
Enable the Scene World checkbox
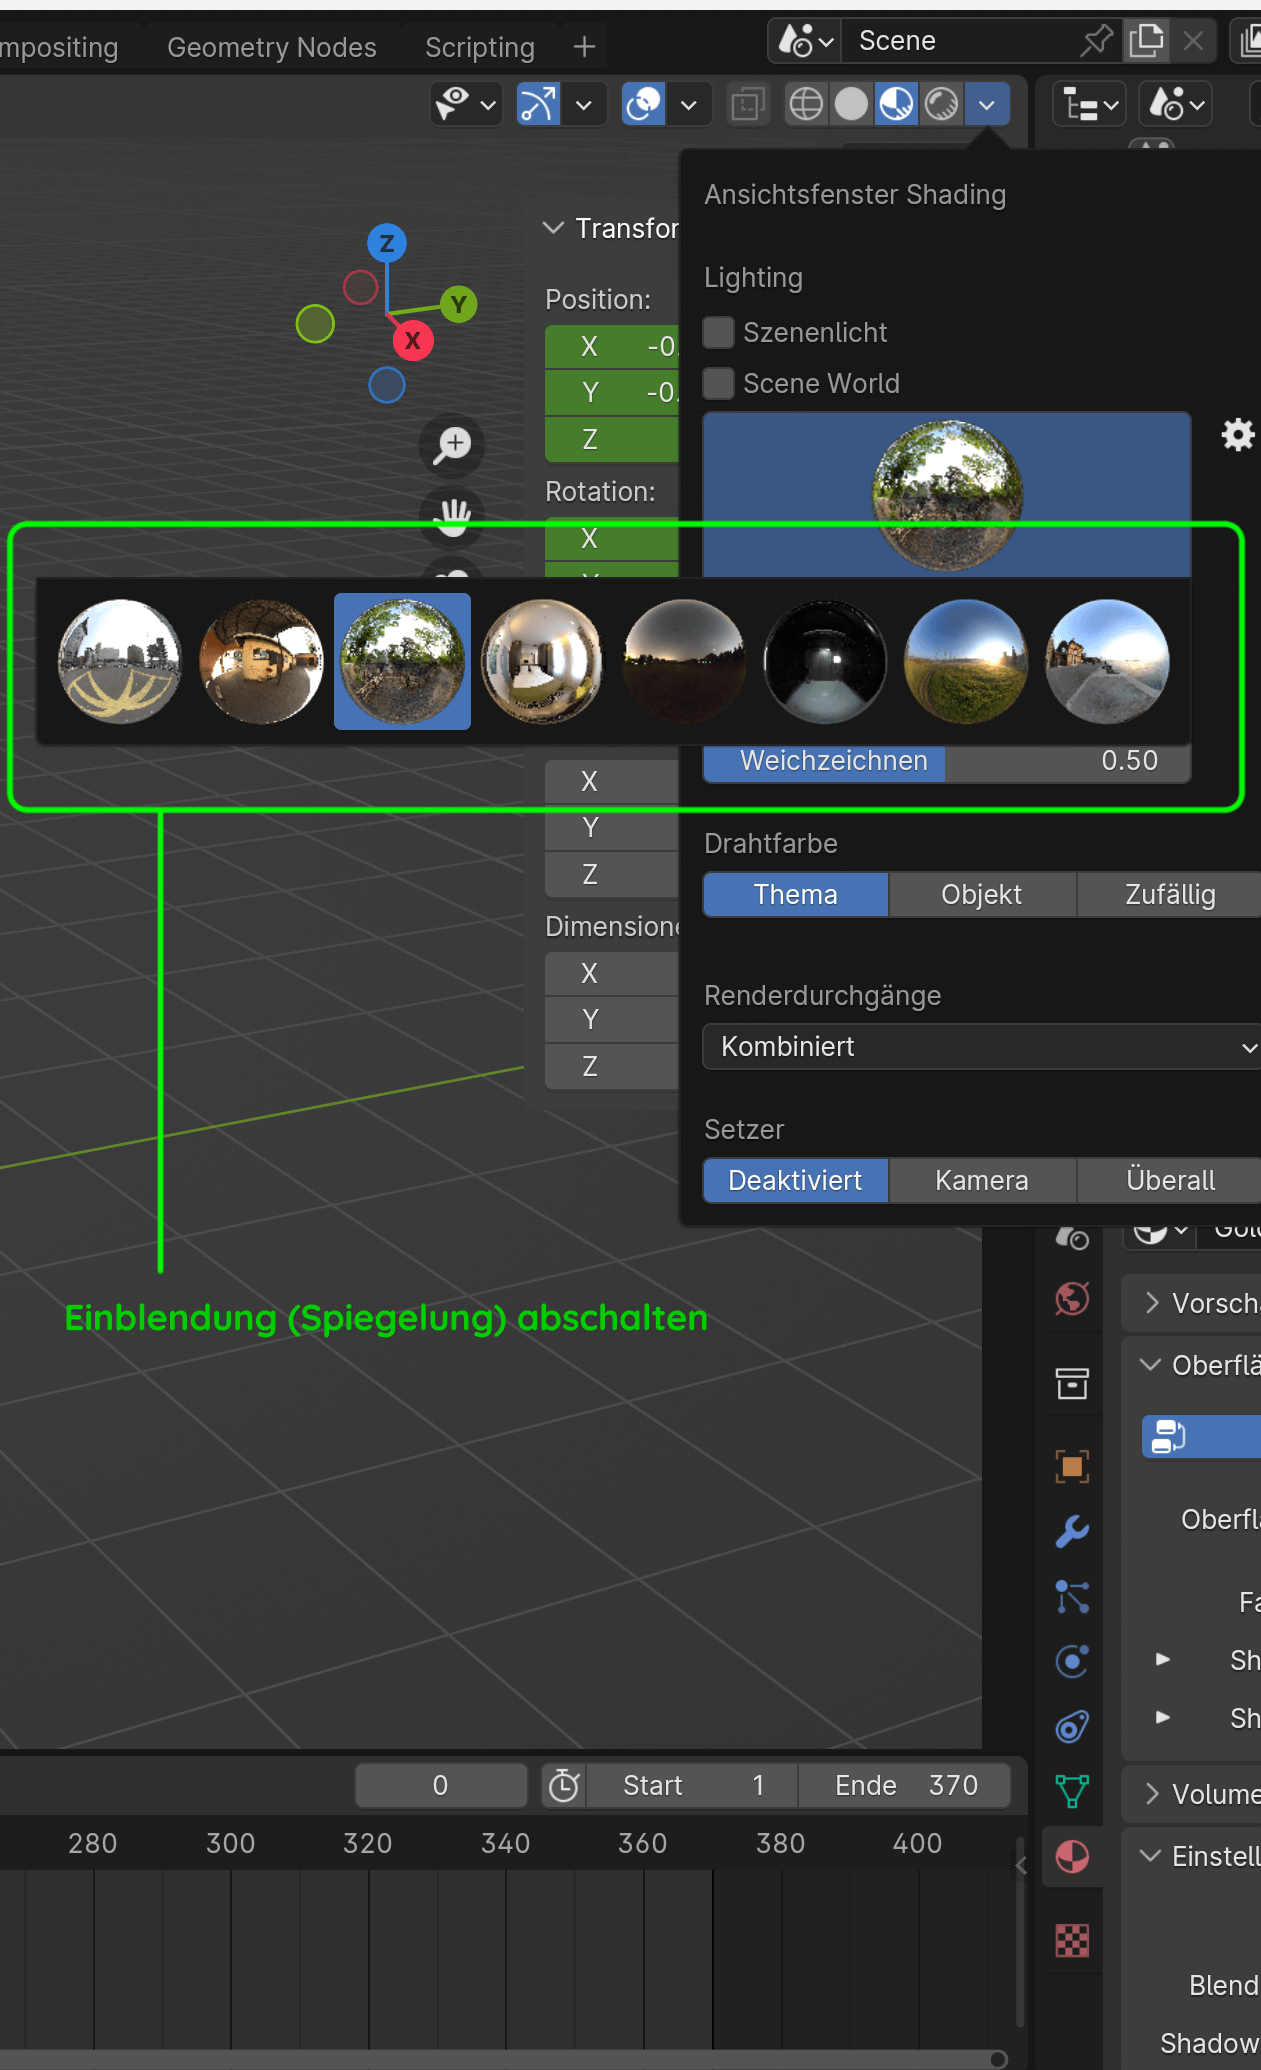coord(719,383)
